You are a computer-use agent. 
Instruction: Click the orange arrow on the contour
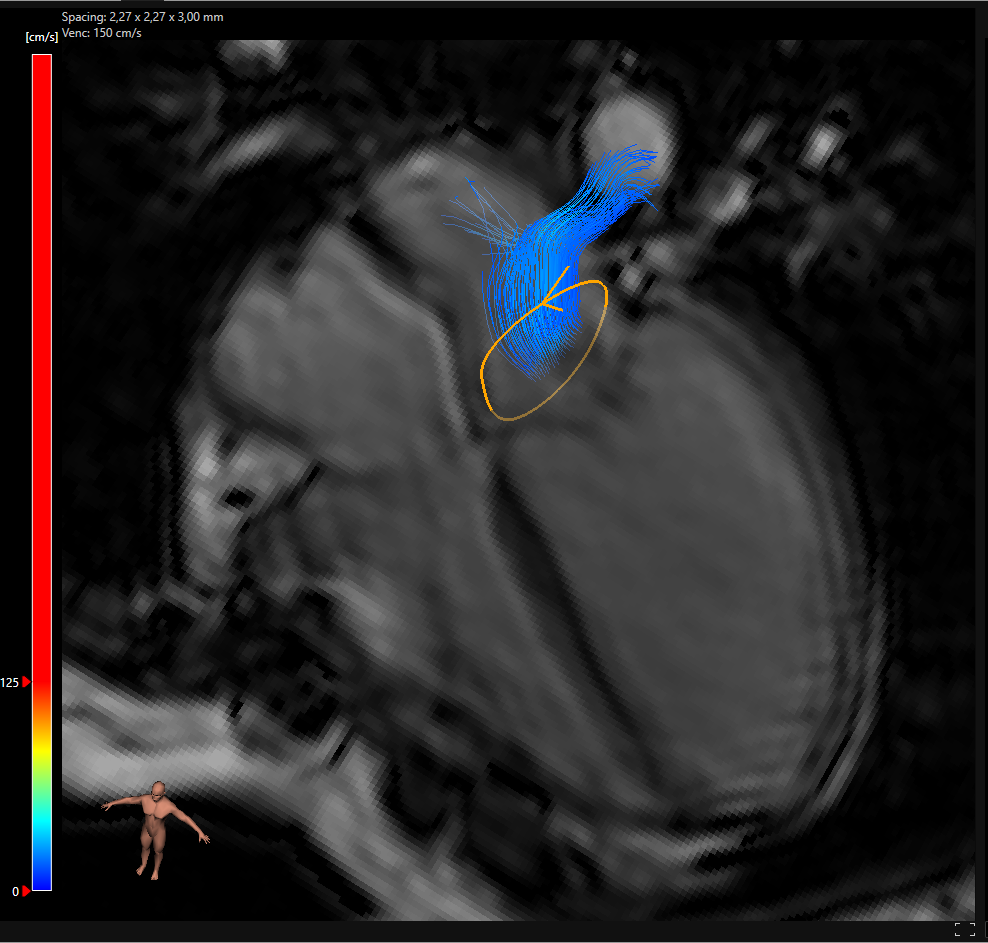point(553,292)
